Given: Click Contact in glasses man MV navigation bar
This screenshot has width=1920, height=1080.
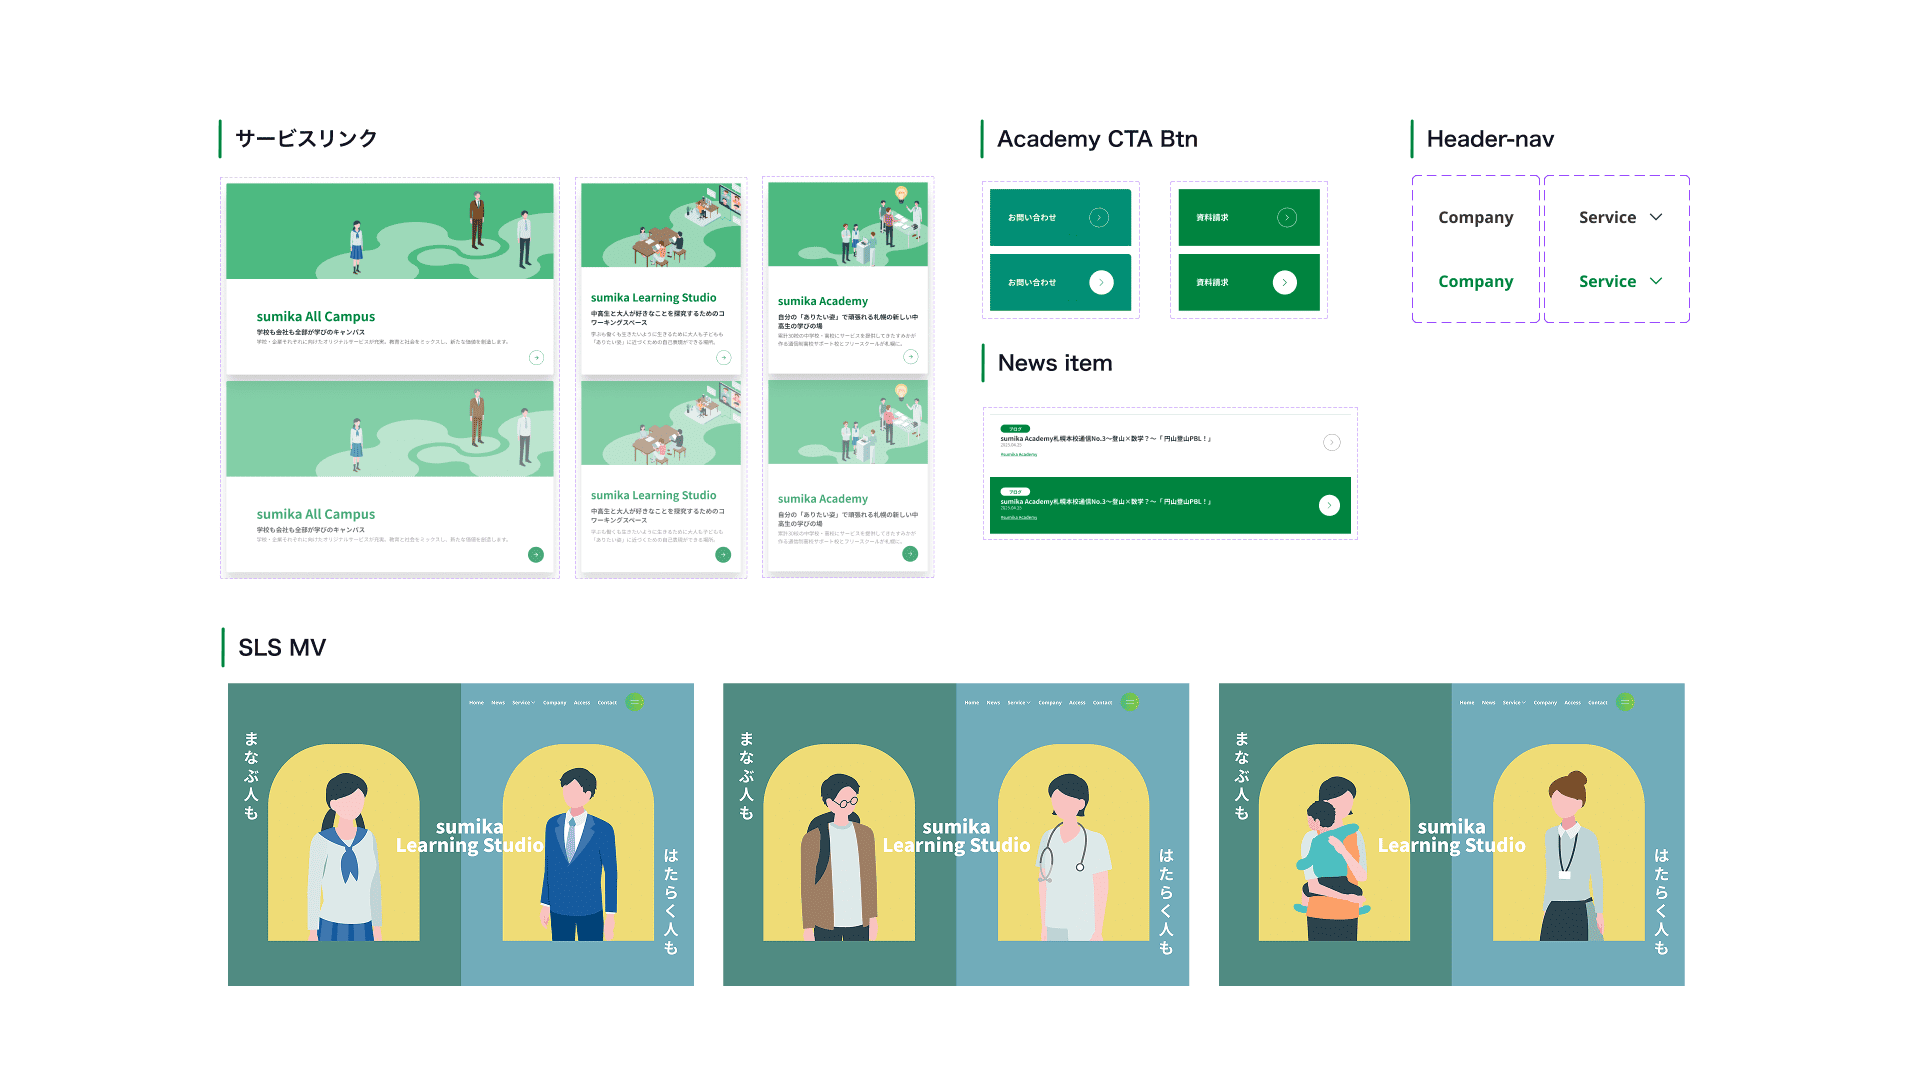Looking at the screenshot, I should click(x=1102, y=703).
